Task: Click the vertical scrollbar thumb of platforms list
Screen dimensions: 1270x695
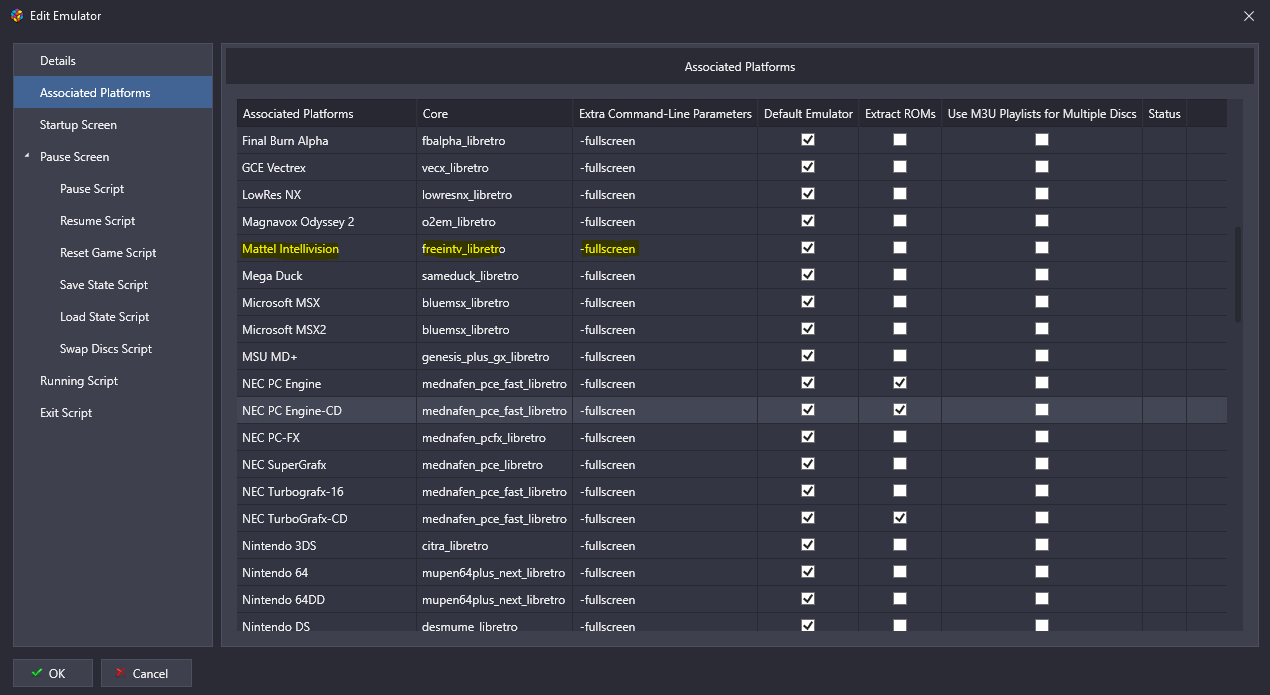Action: tap(1237, 274)
